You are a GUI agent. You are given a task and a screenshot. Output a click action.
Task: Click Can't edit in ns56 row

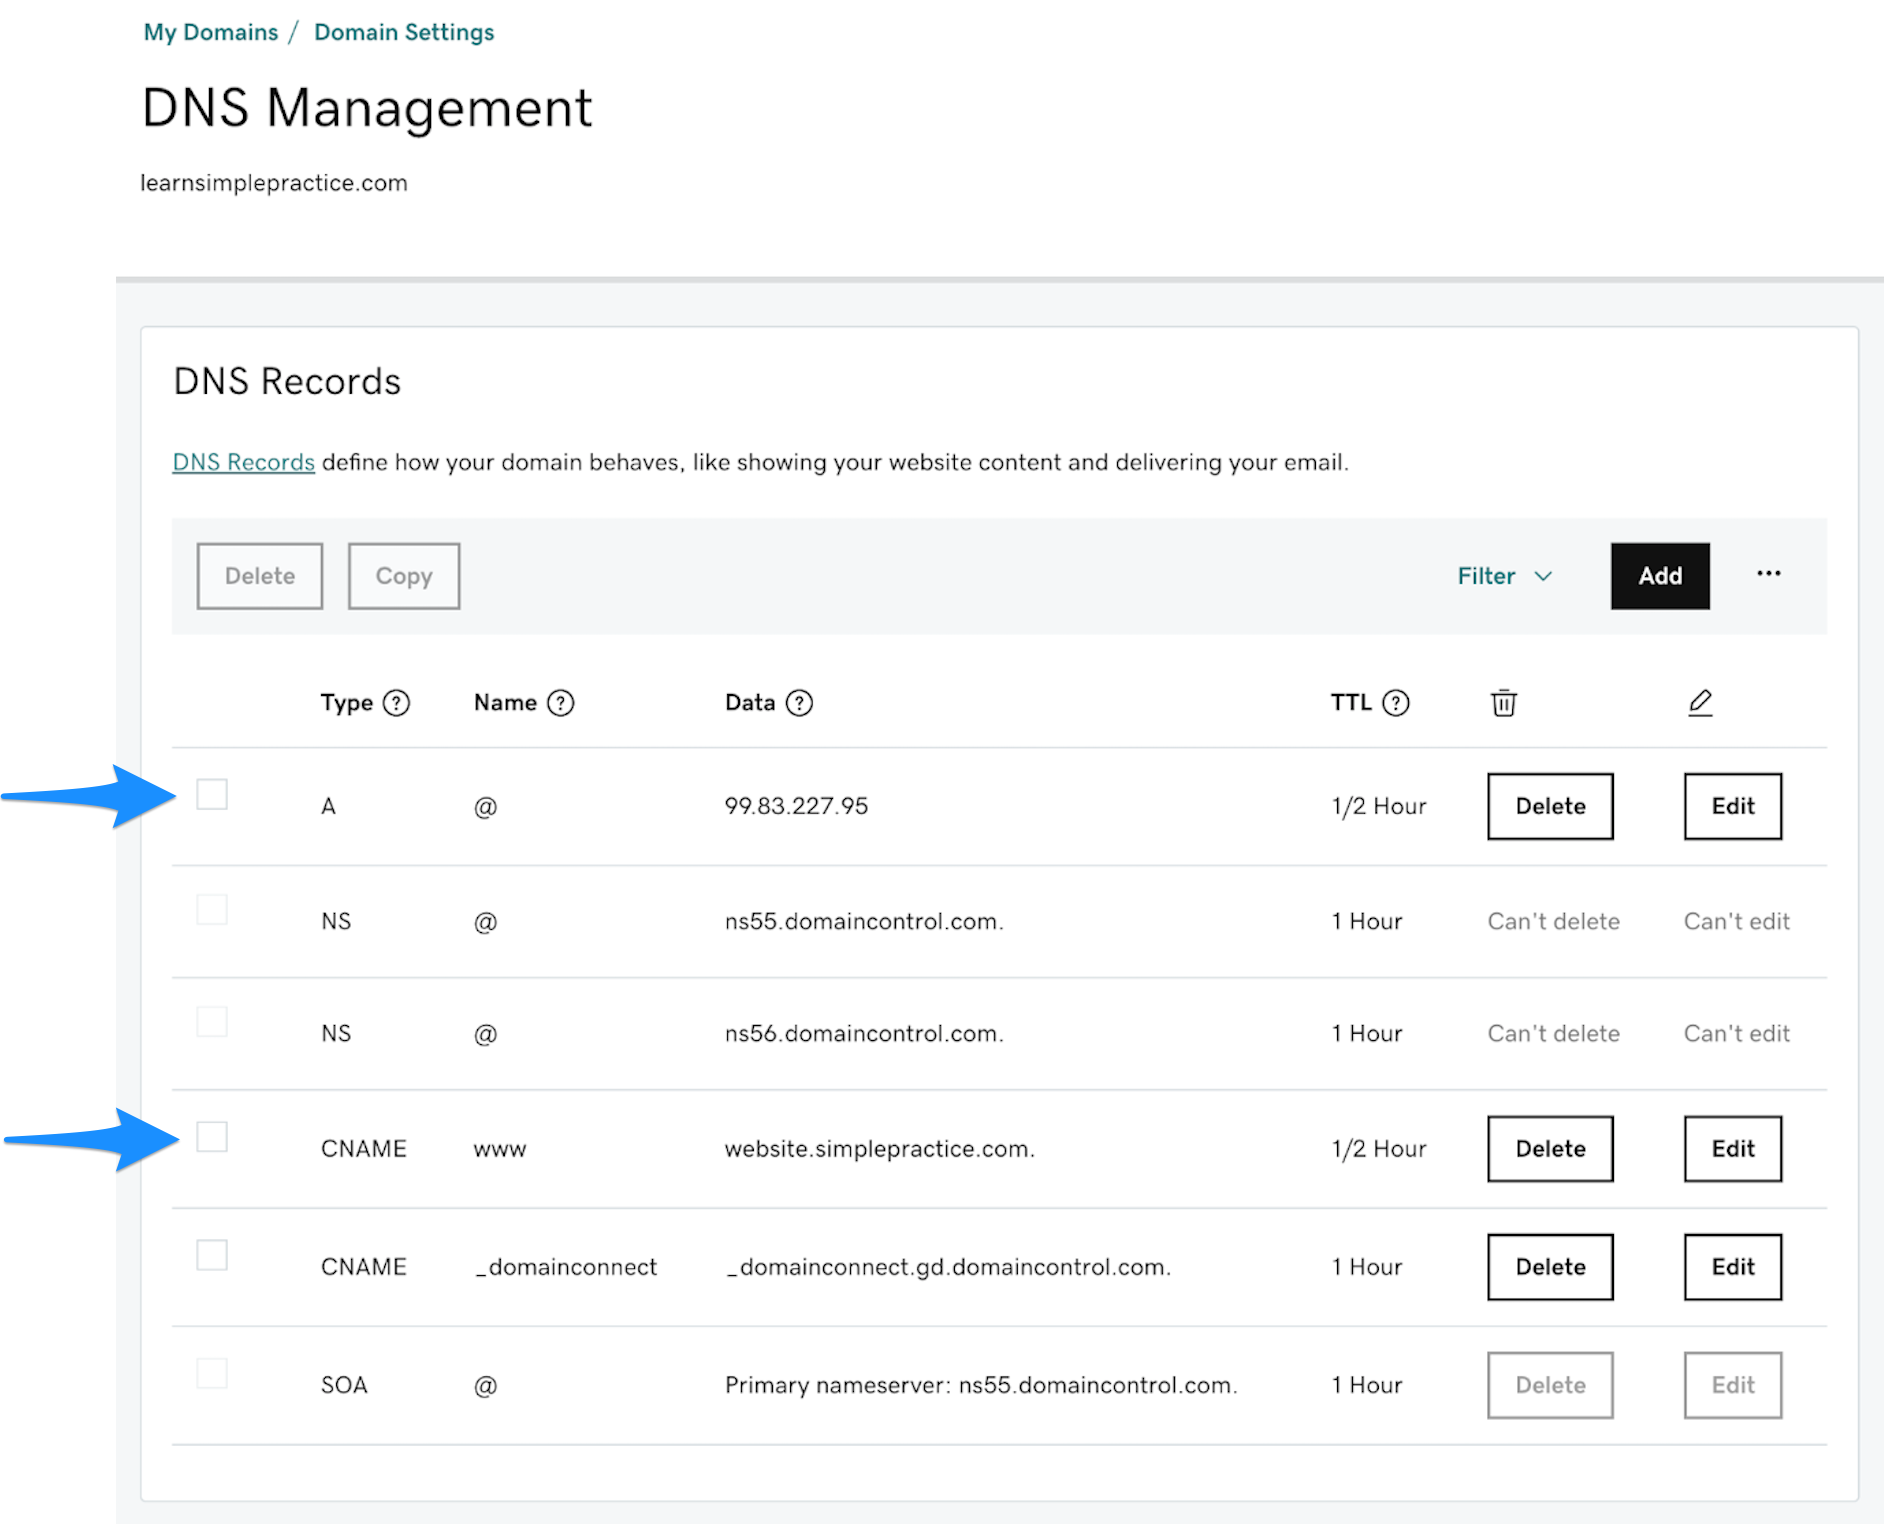(1736, 1033)
